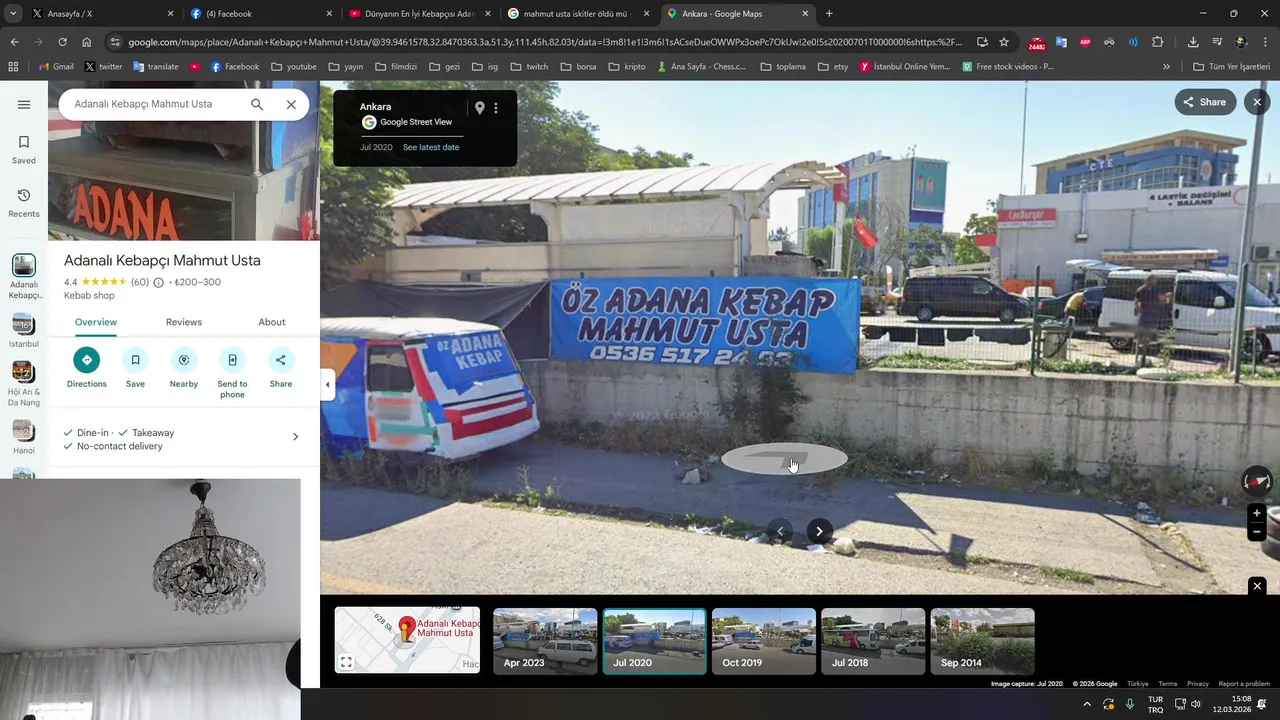Select the Sep 2014 imagery thumbnail
This screenshot has width=1280, height=720.
pos(983,641)
